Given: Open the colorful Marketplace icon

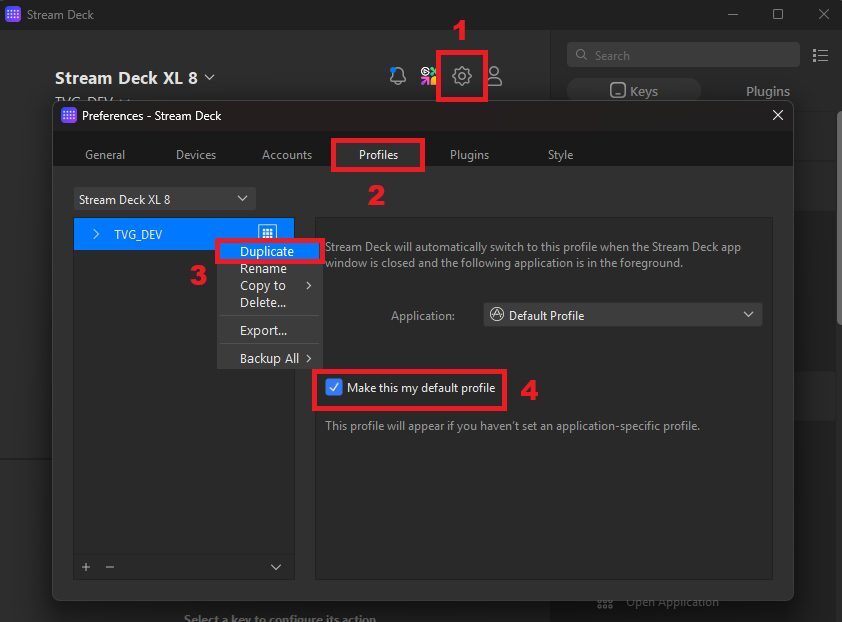Looking at the screenshot, I should (428, 76).
